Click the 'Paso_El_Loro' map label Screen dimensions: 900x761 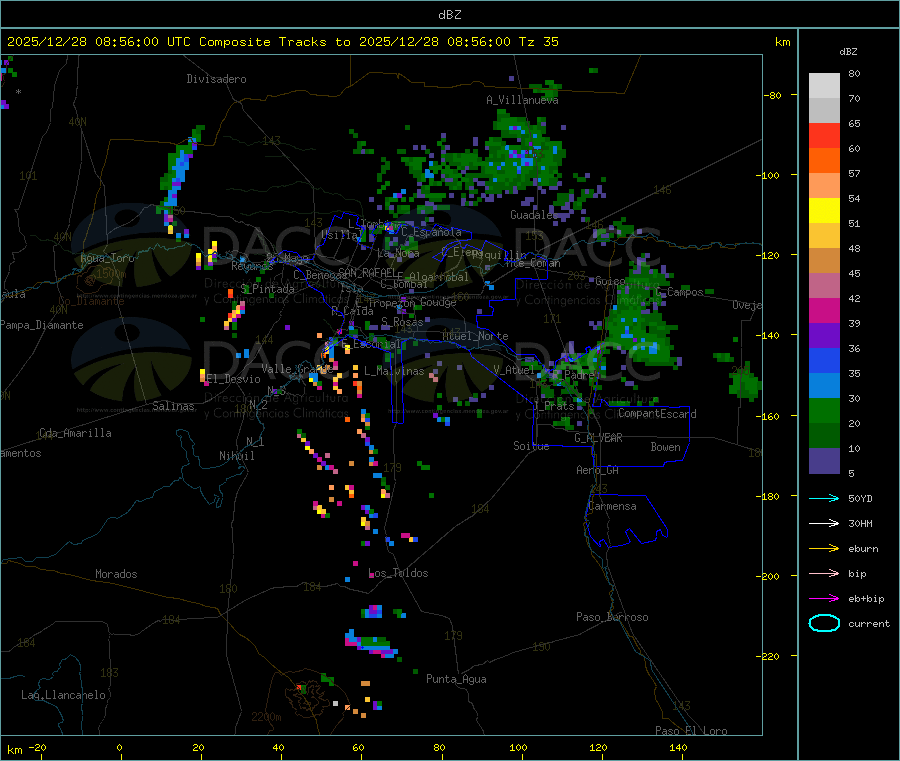click(691, 731)
